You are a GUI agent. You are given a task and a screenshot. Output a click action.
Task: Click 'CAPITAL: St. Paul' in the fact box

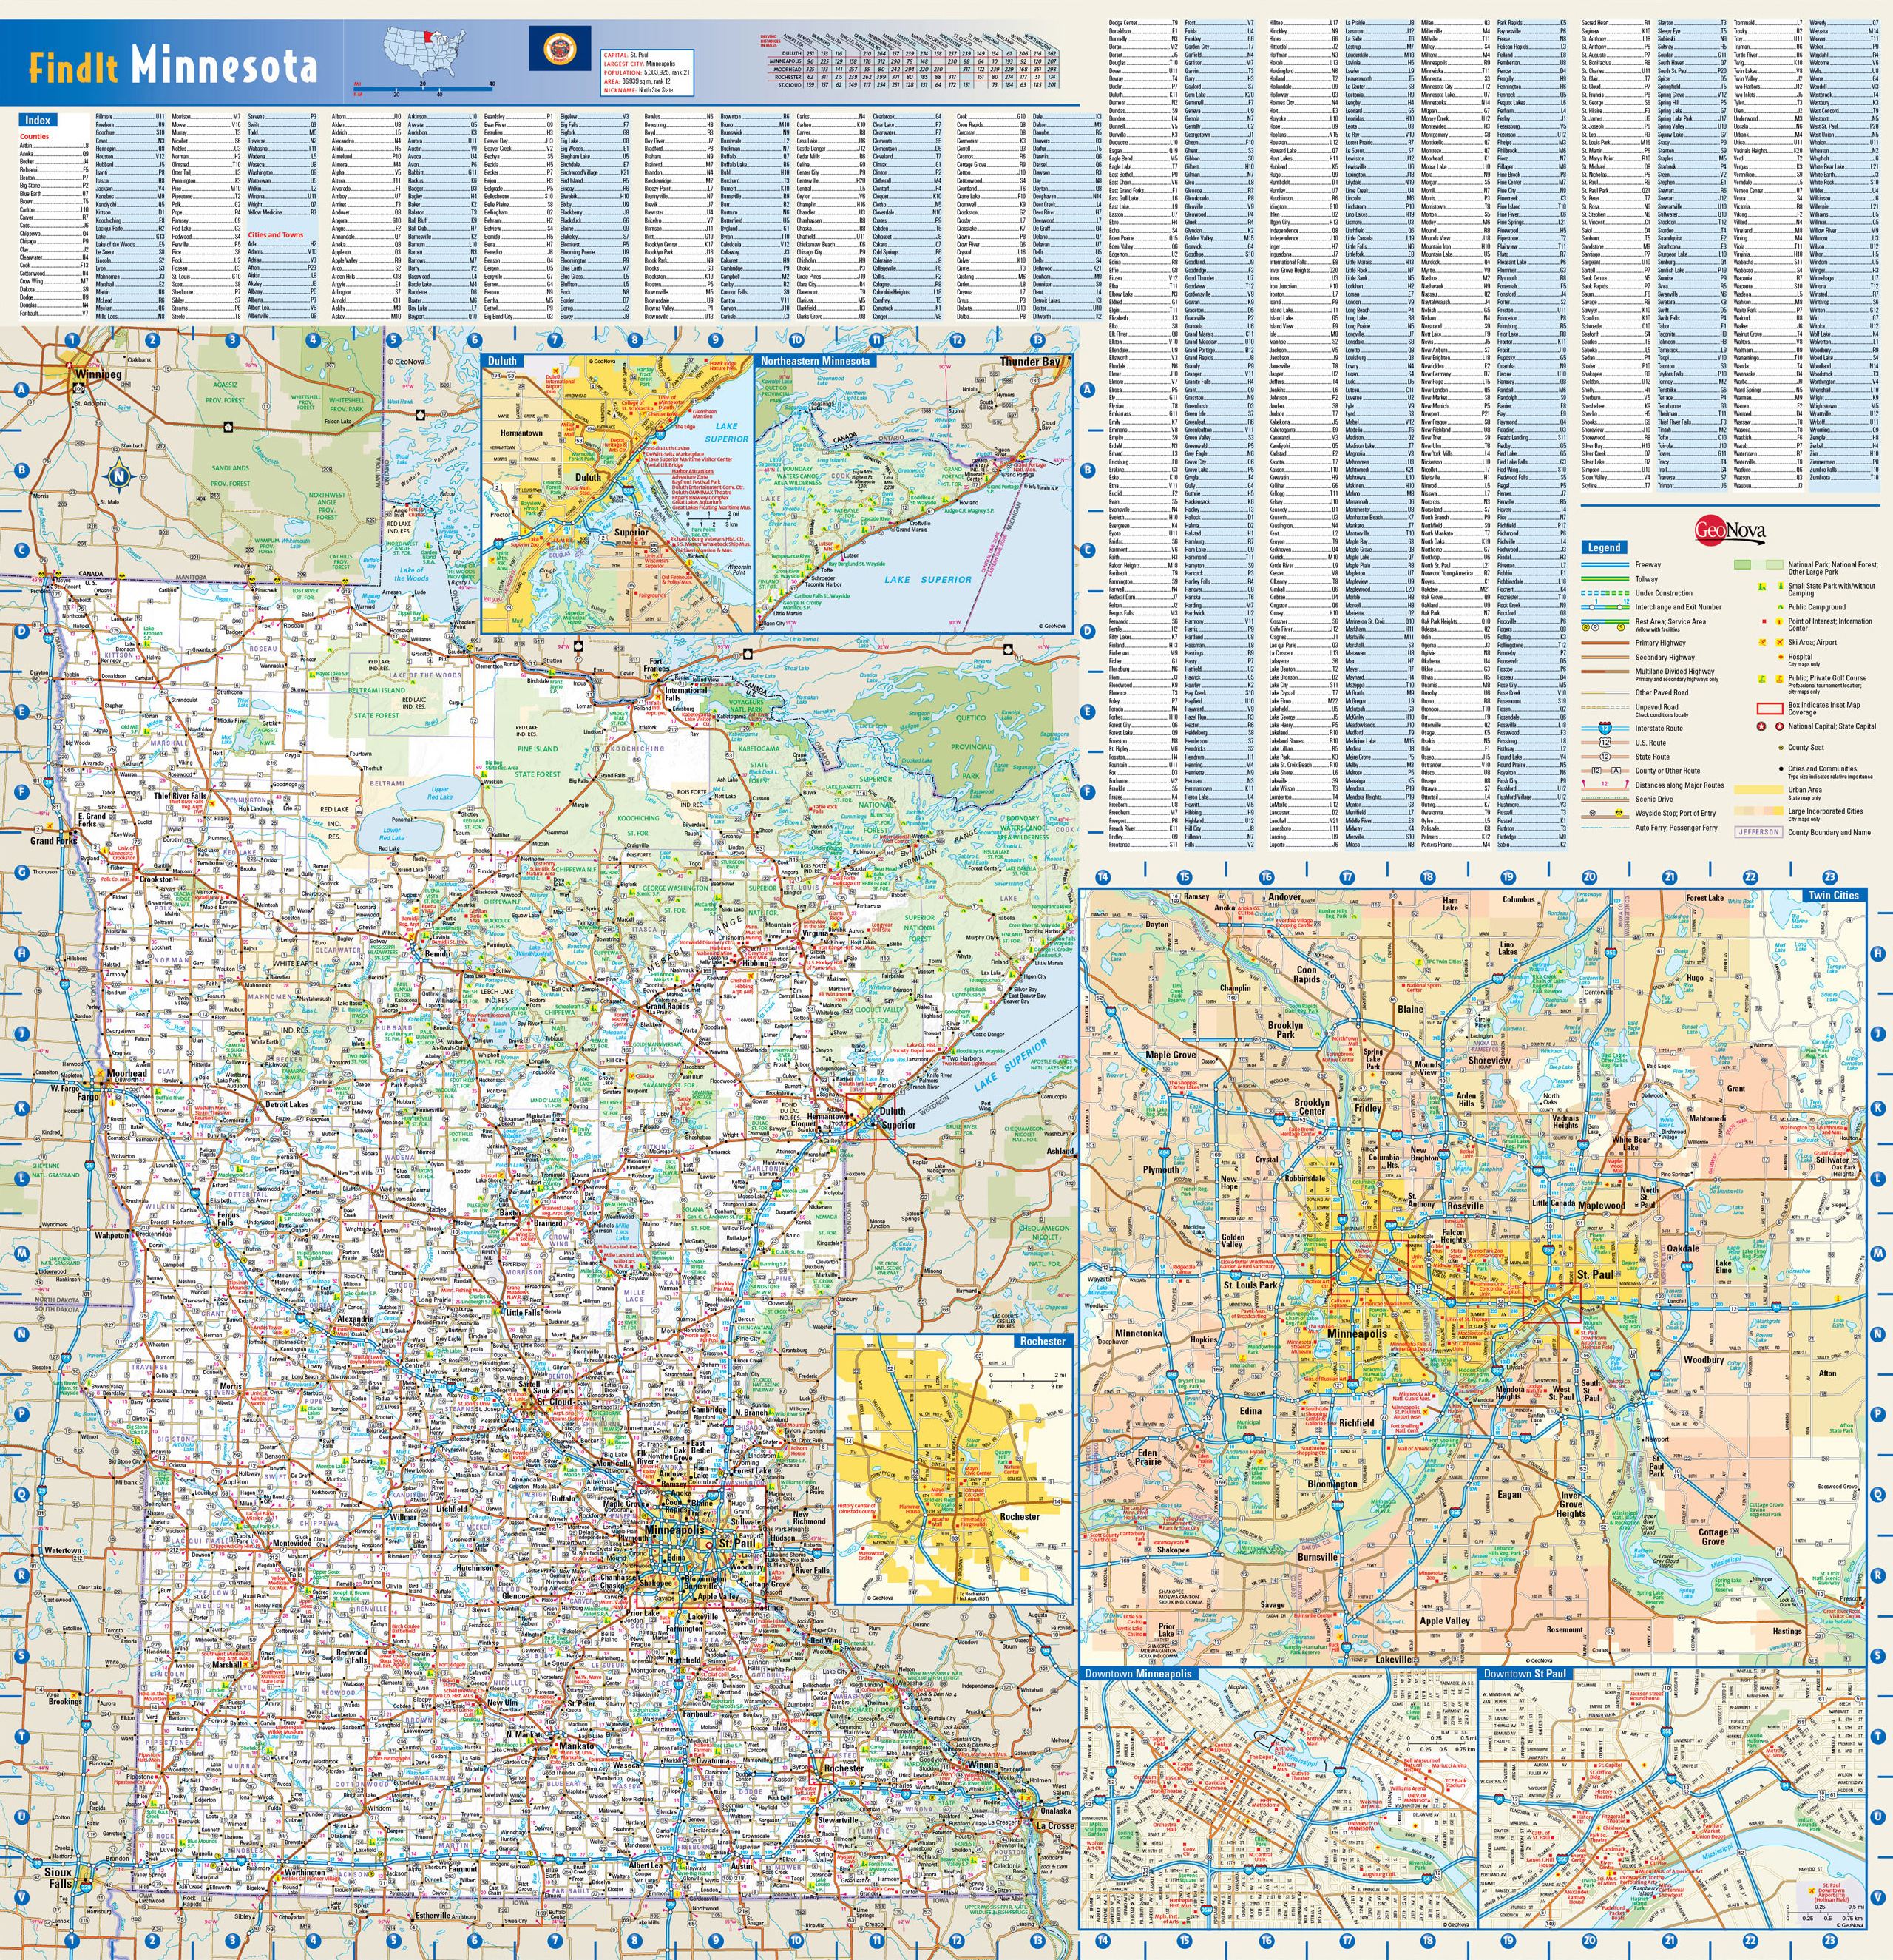tap(627, 55)
